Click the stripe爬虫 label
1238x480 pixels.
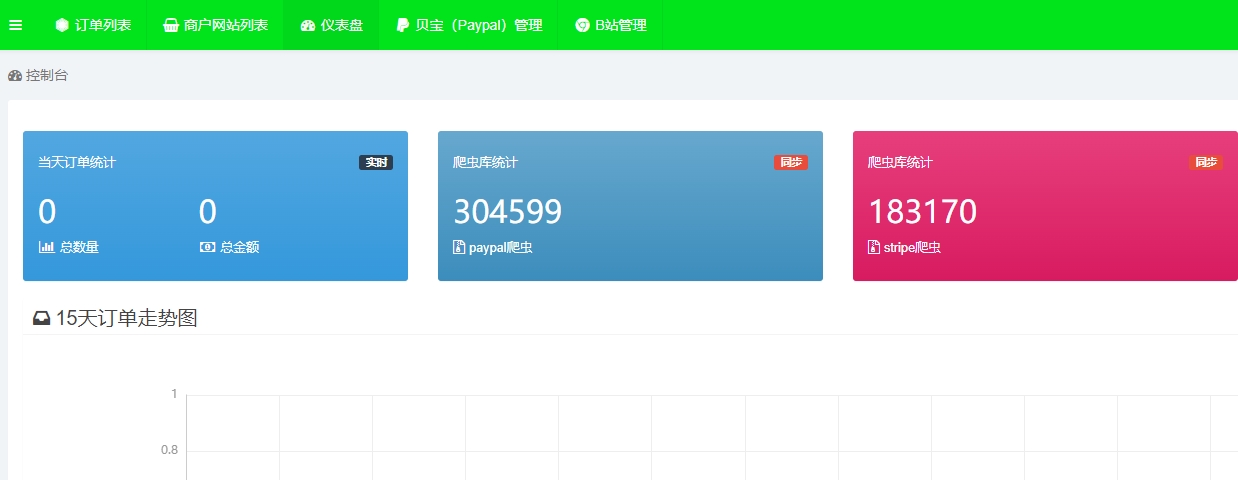912,247
